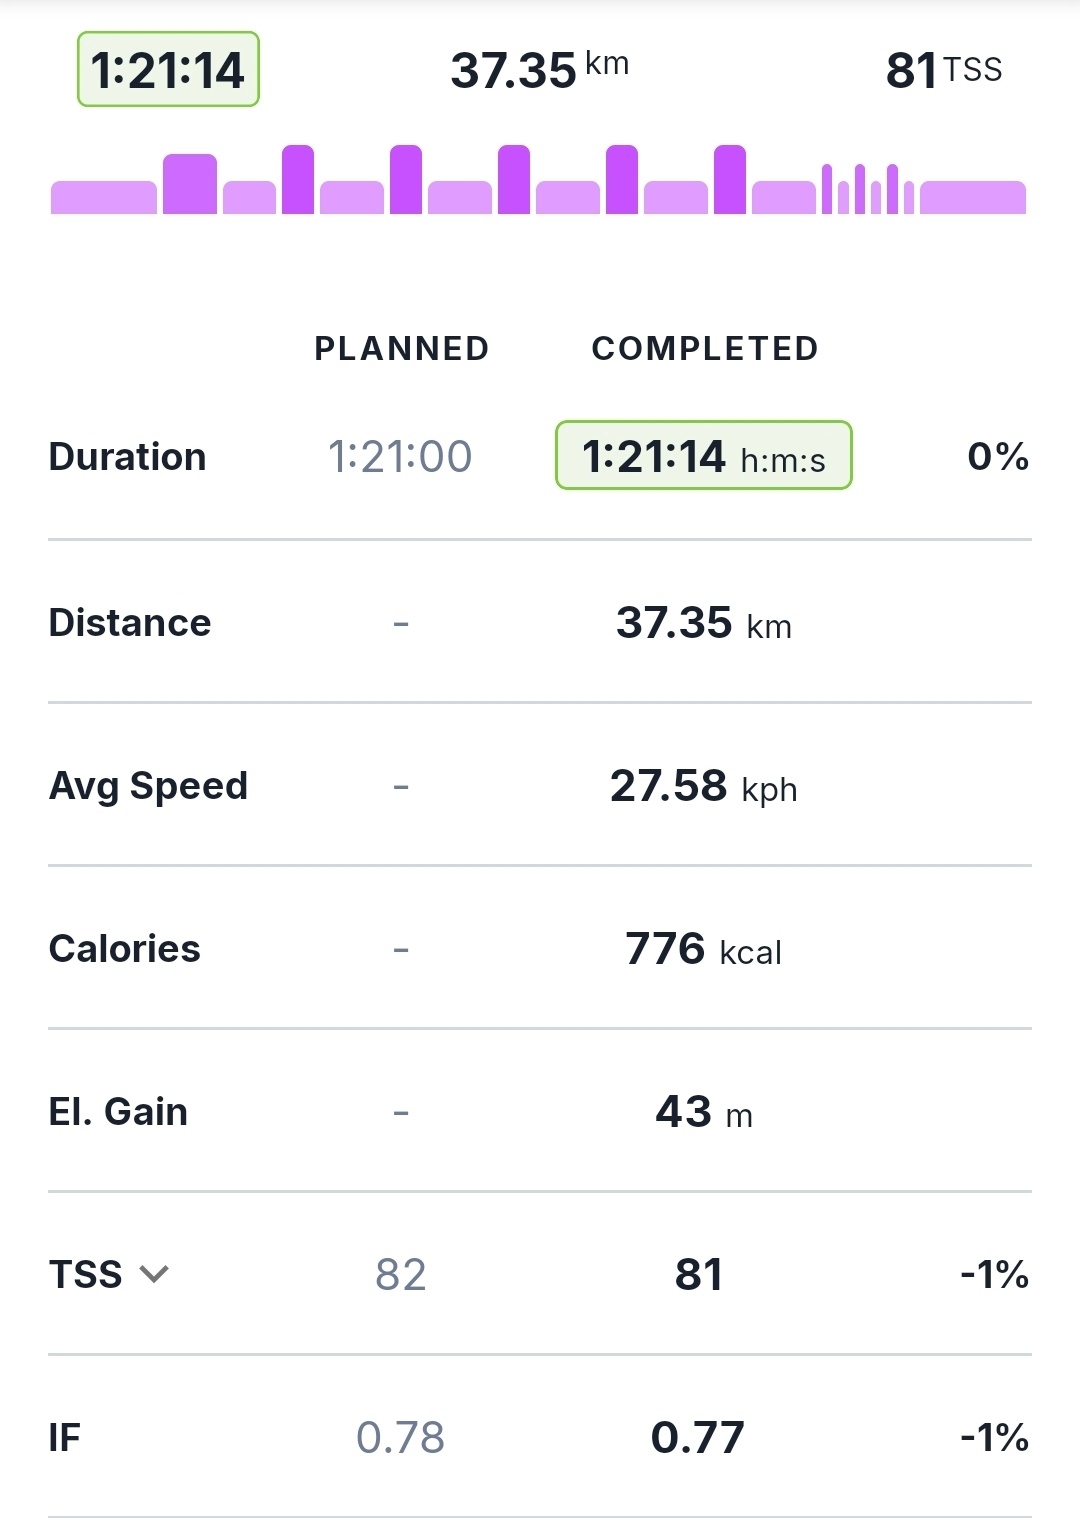Tap the COMPLETED column header
1080x1518 pixels.
click(x=705, y=348)
